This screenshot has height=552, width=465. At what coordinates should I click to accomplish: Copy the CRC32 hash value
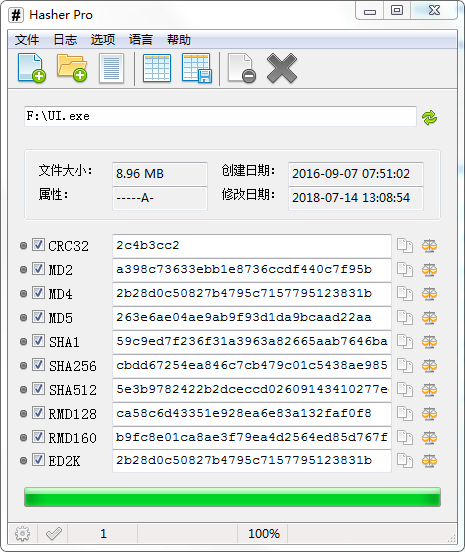point(405,246)
